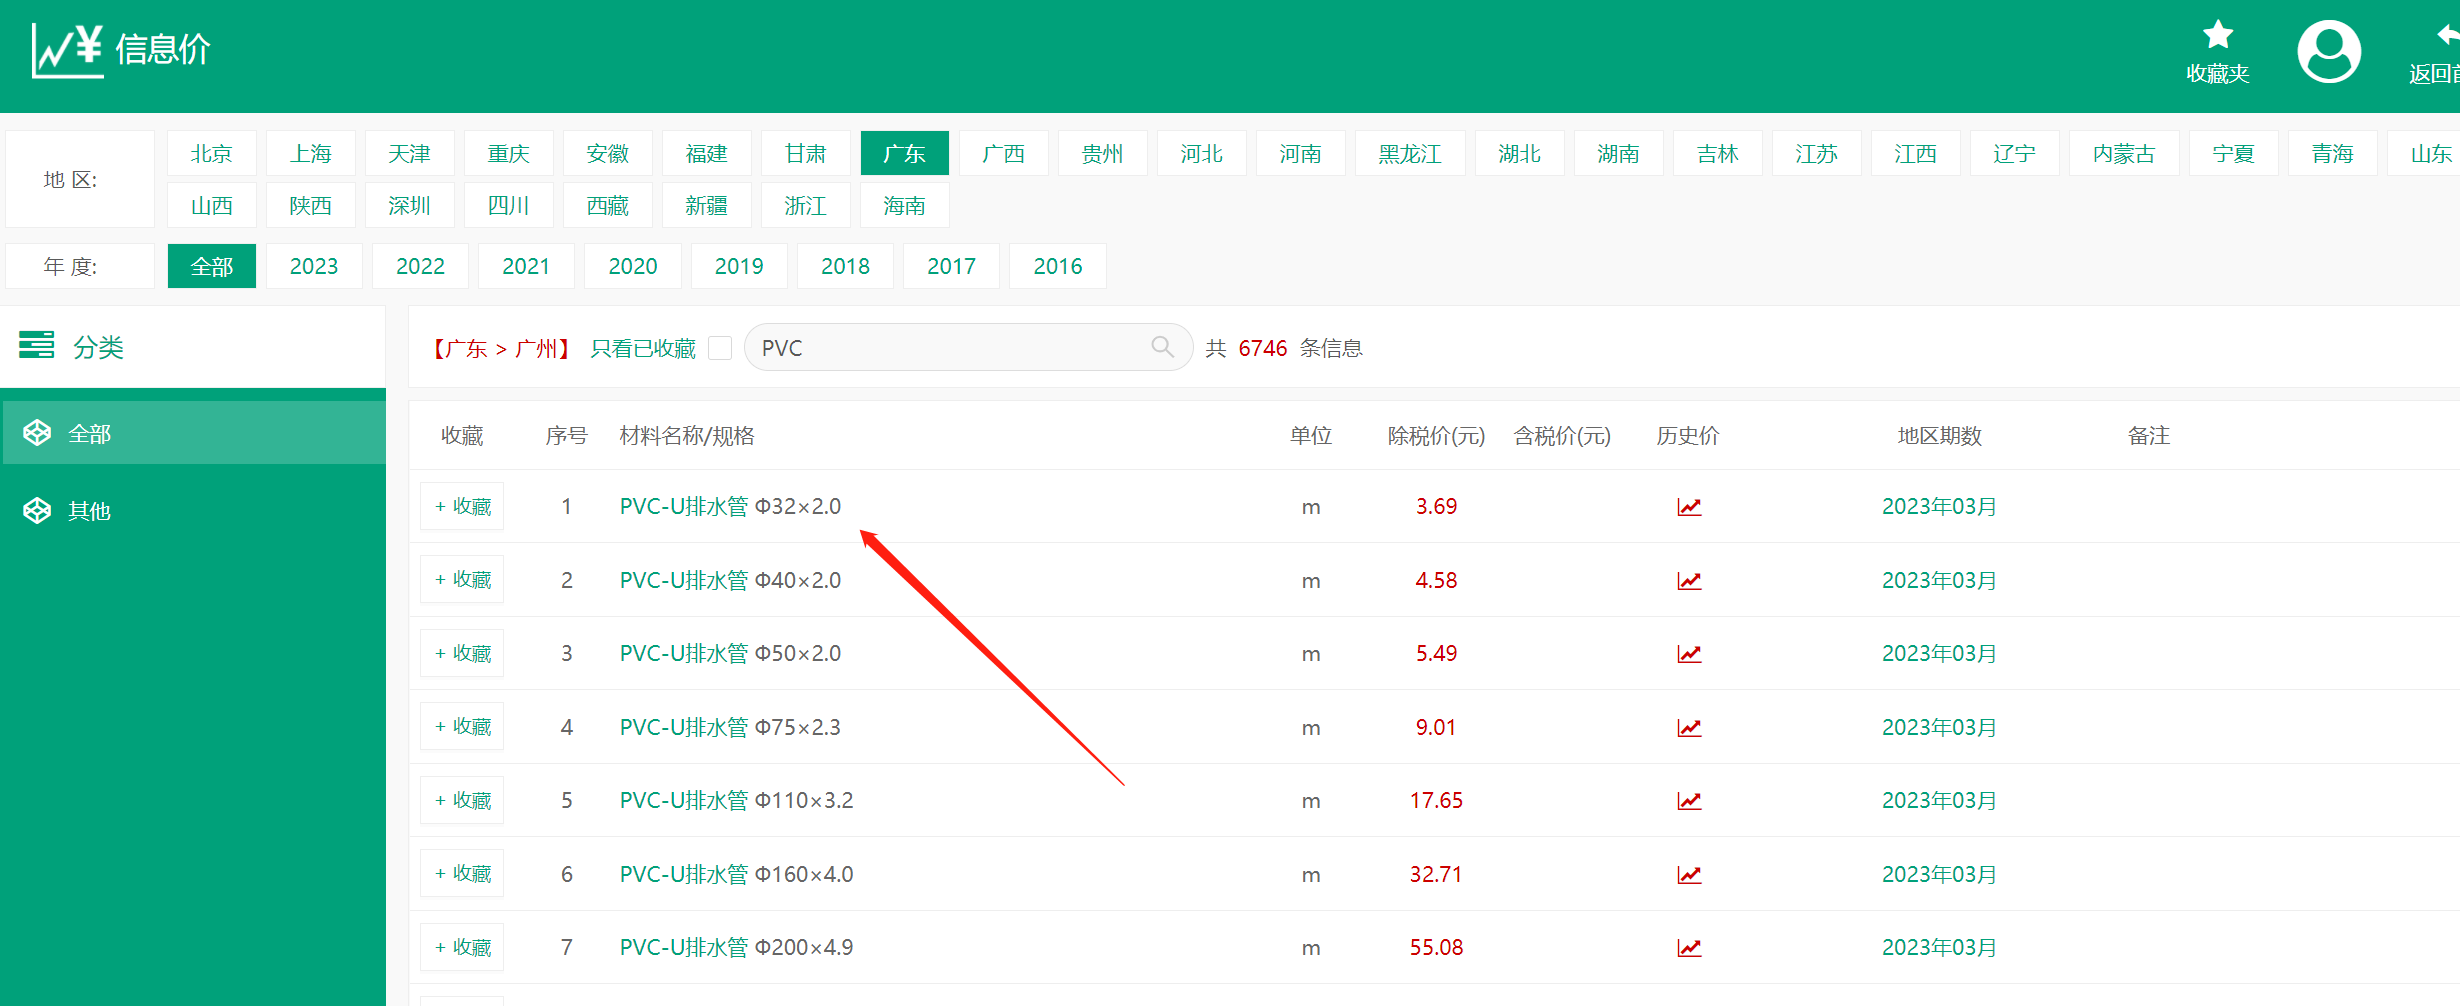Open history price chart for Φ40×2.0
The image size is (2460, 1006).
[1689, 581]
